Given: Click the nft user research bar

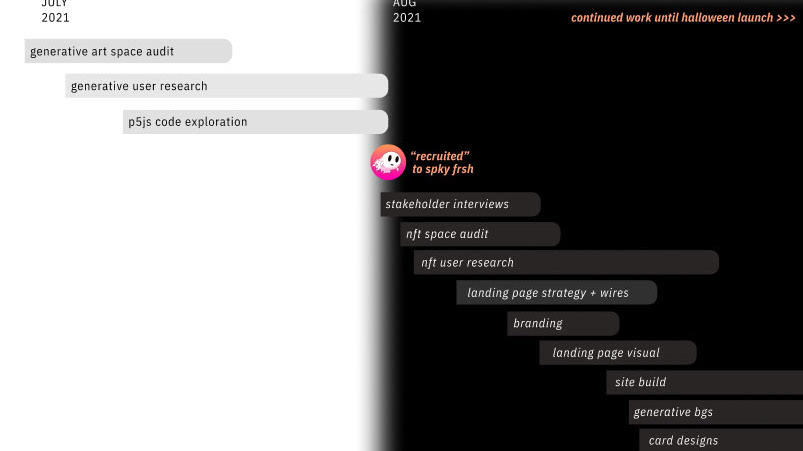Looking at the screenshot, I should tap(566, 263).
